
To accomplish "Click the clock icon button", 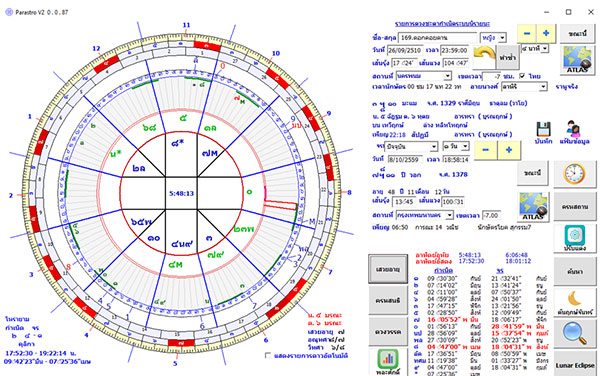I will (x=574, y=174).
